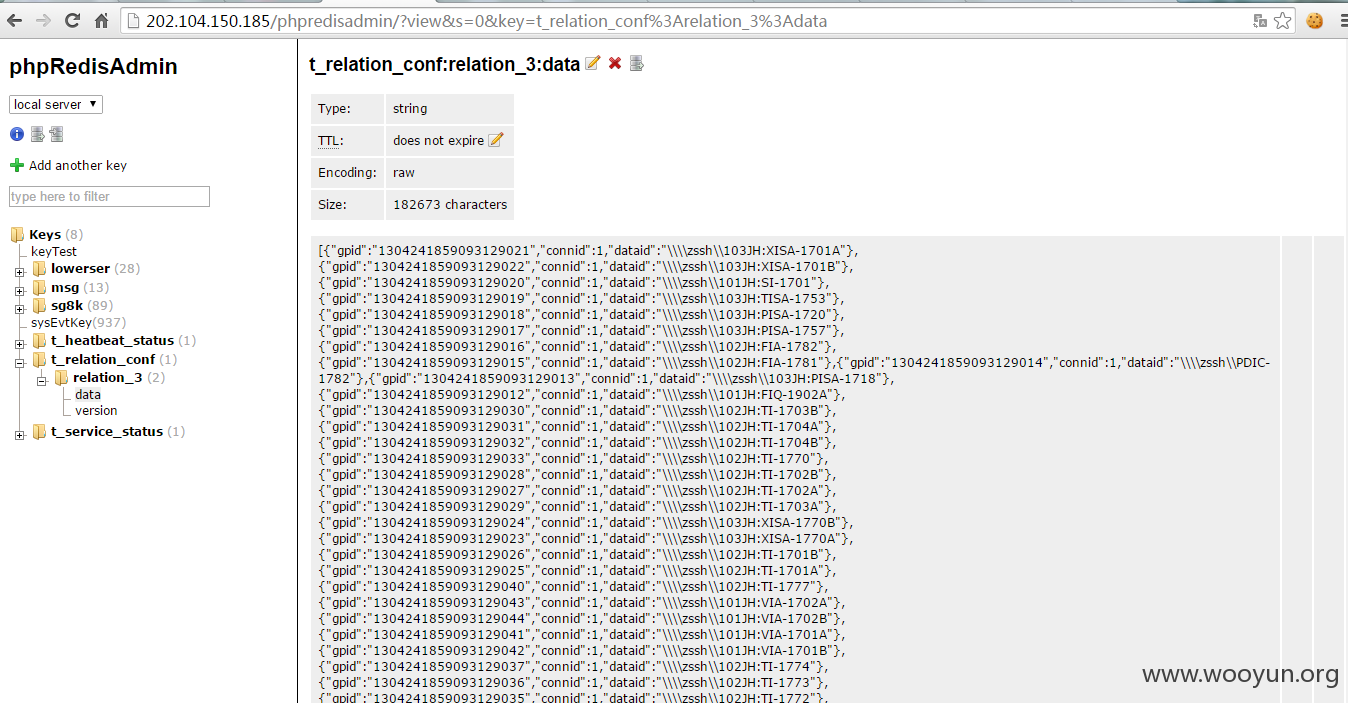1348x703 pixels.
Task: Click the TTL: label cell
Action: coord(348,140)
